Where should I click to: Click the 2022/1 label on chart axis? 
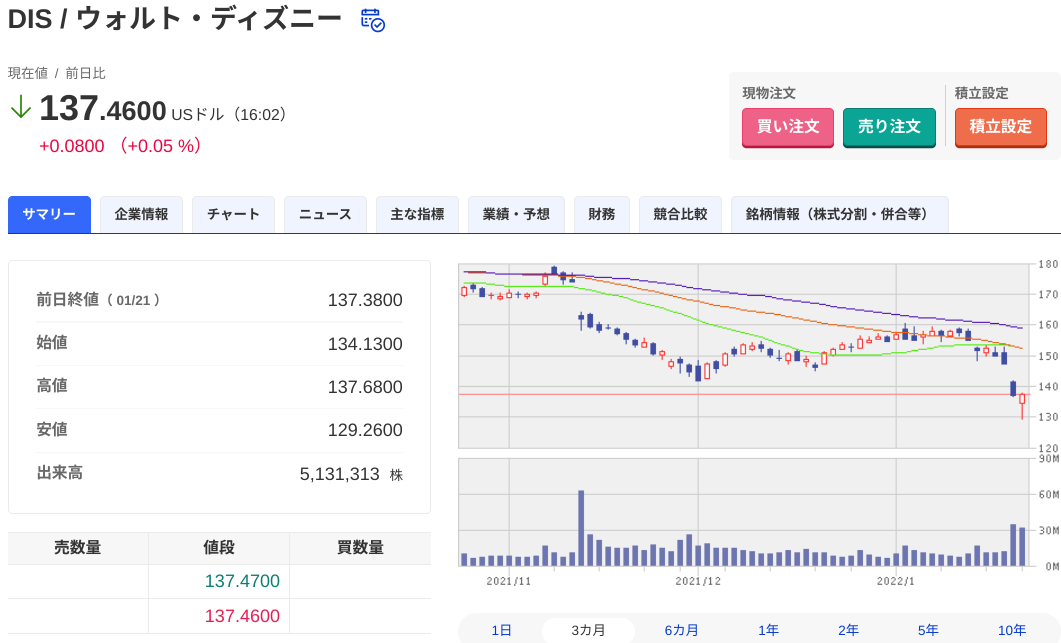[x=895, y=581]
